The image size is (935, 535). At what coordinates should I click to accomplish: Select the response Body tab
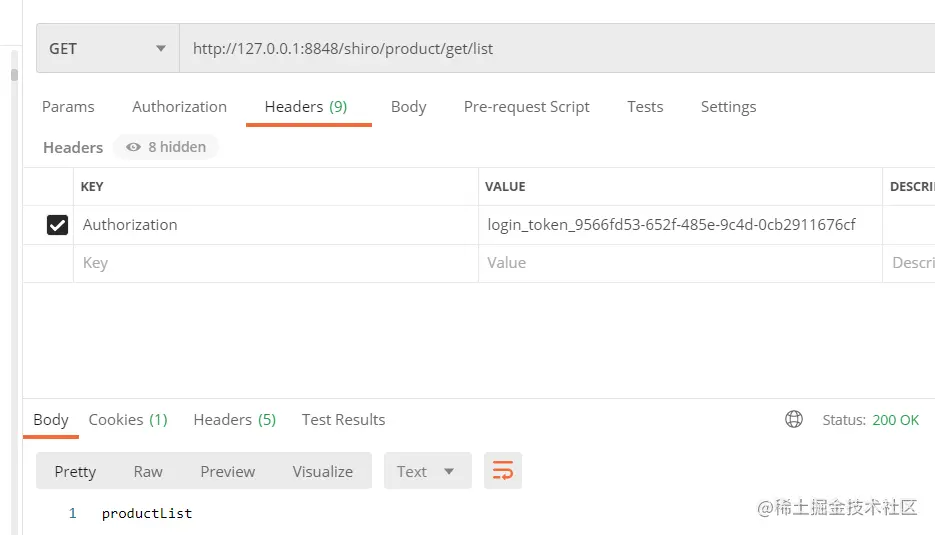pos(51,420)
